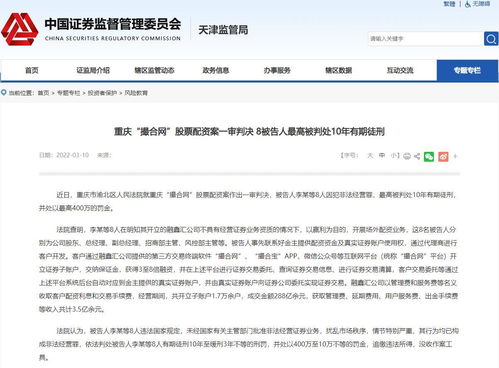Set font size to medium 中
Viewport: 499px width, 368px height.
[x=382, y=155]
